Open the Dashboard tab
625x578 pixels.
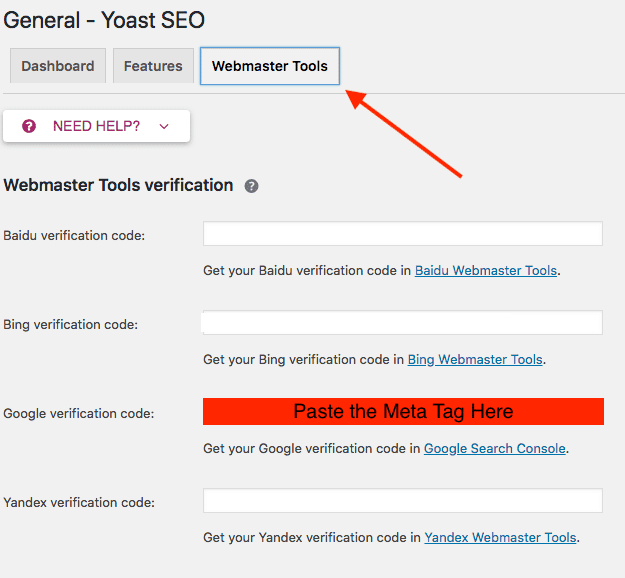pyautogui.click(x=58, y=66)
